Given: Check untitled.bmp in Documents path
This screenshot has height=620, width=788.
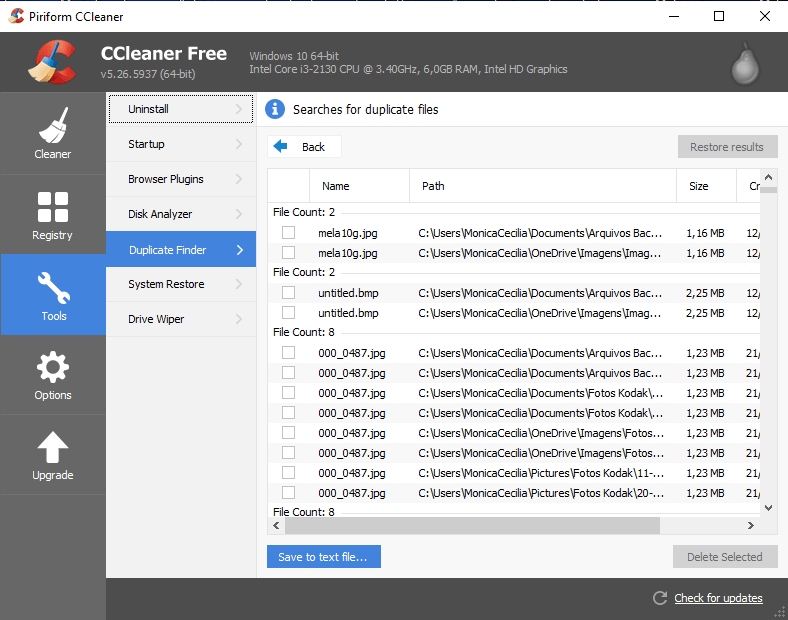Looking at the screenshot, I should tap(288, 292).
